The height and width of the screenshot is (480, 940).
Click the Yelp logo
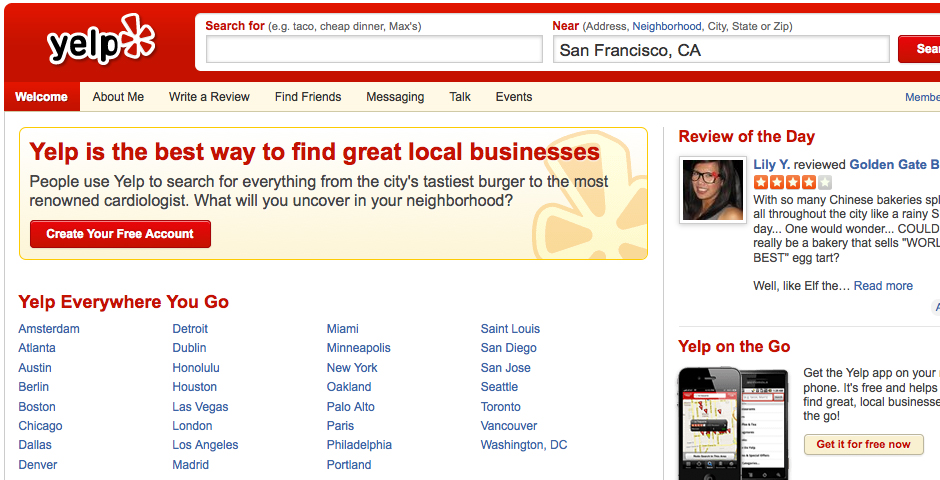(x=101, y=40)
